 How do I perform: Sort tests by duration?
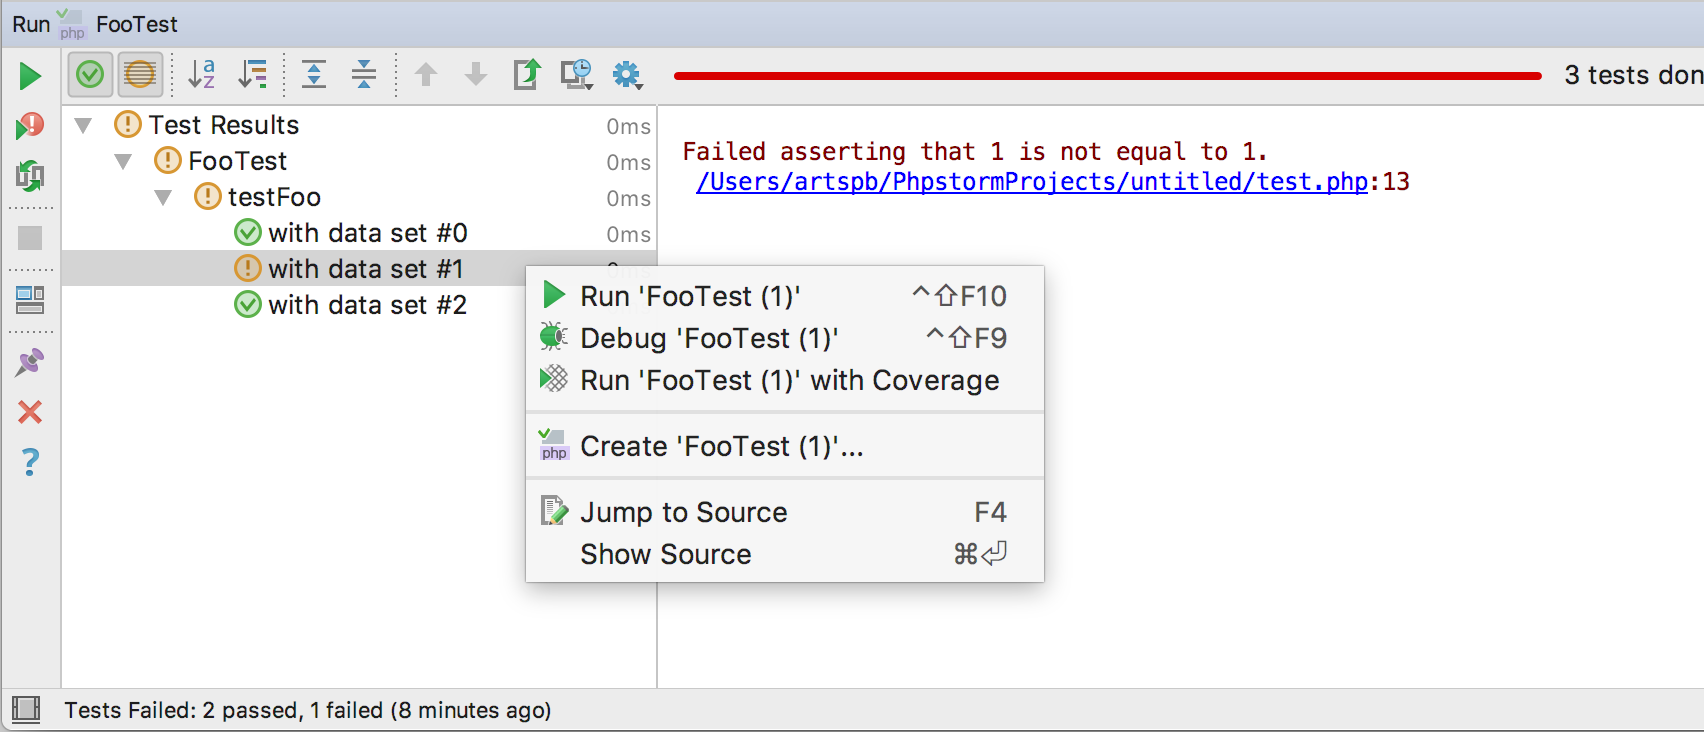(x=253, y=75)
